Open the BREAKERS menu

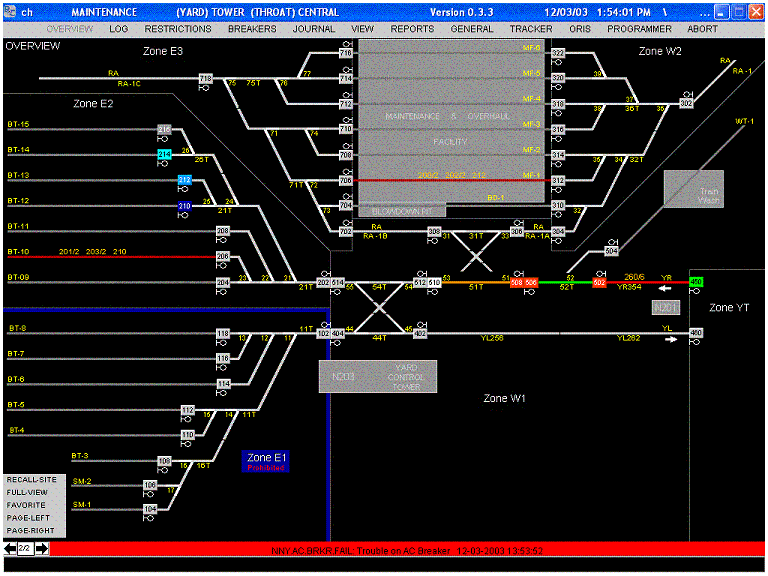(x=252, y=29)
